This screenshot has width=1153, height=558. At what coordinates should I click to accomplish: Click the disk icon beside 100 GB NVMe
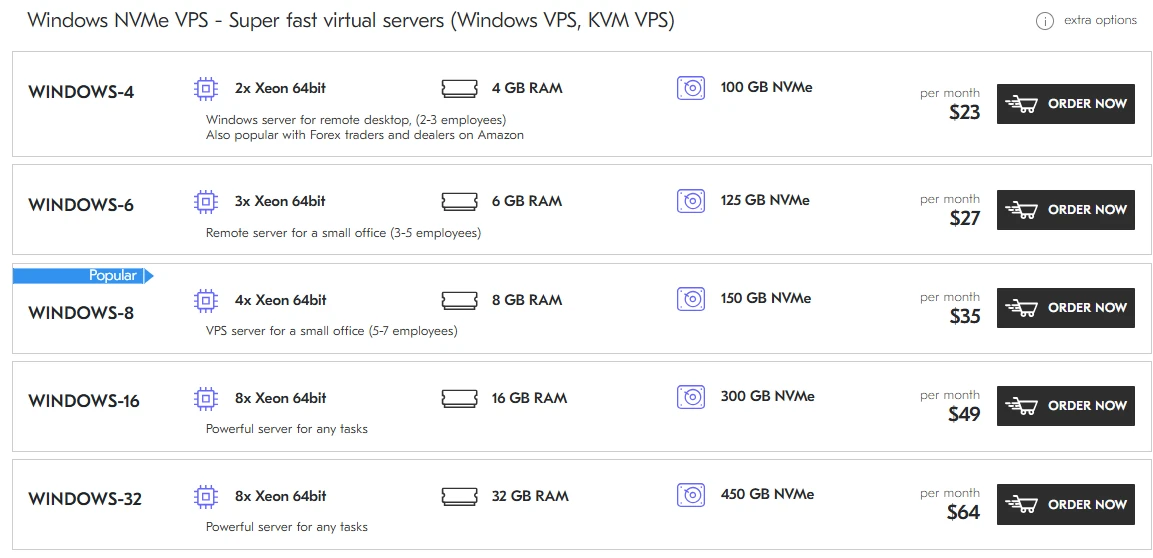691,88
